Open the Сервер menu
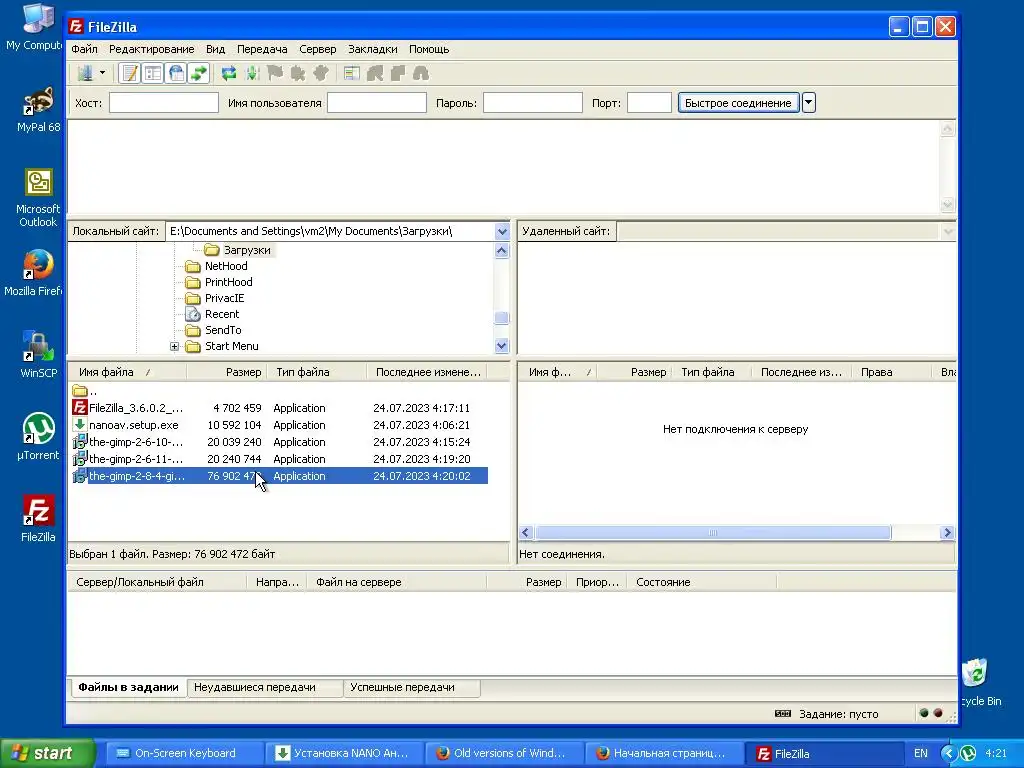The image size is (1024, 768). coord(317,49)
